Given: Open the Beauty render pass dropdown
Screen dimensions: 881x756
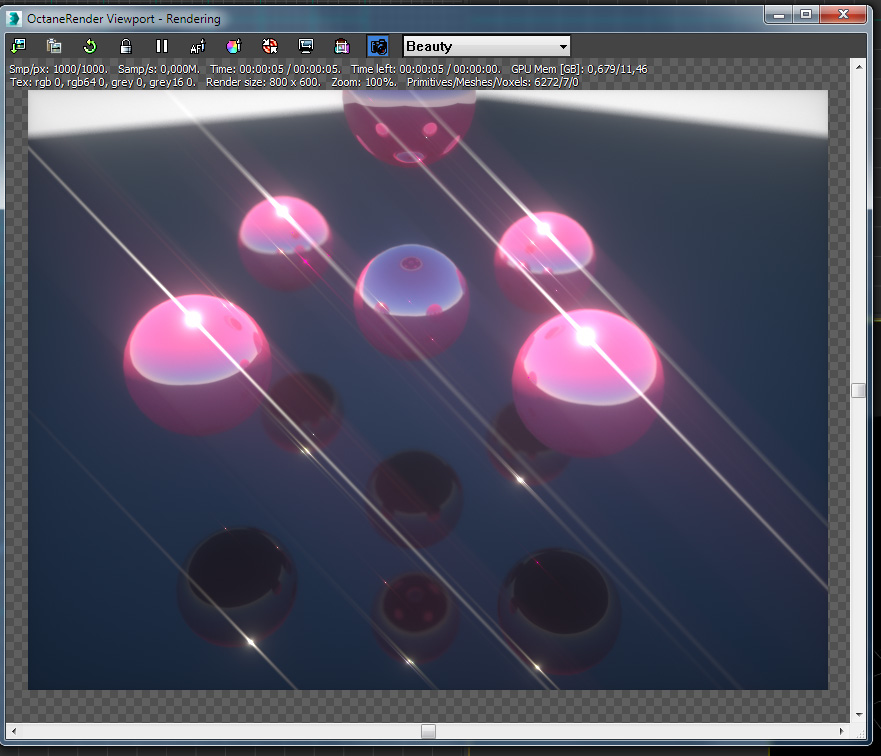Looking at the screenshot, I should point(487,46).
